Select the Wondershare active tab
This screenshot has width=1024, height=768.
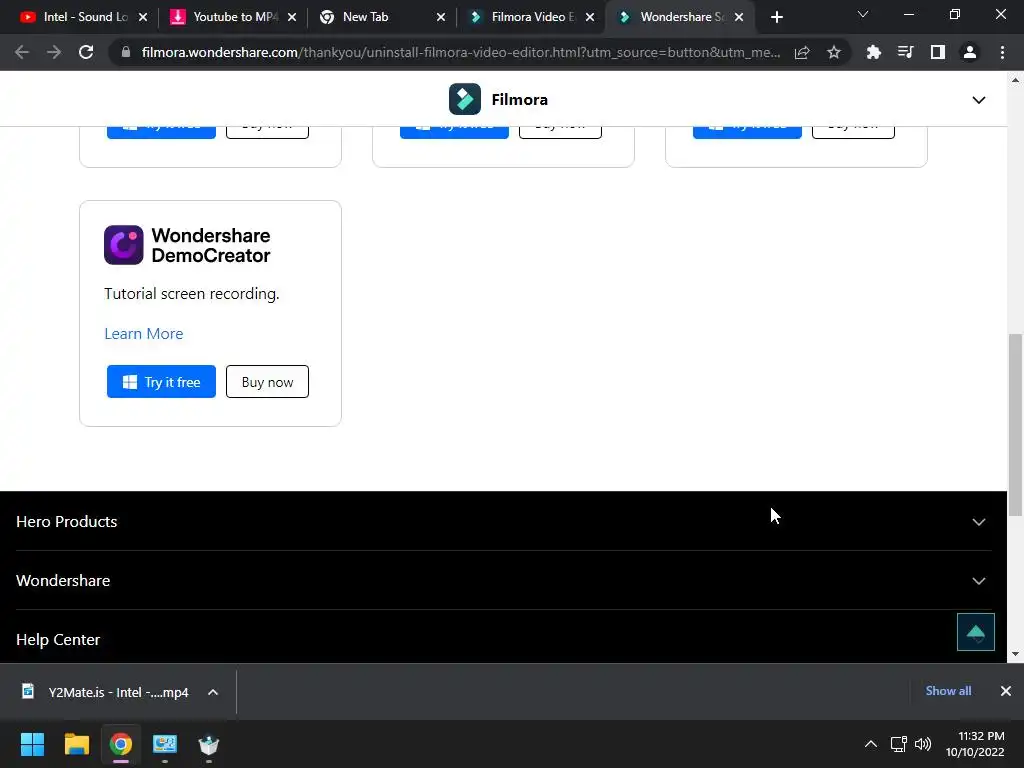pyautogui.click(x=679, y=17)
